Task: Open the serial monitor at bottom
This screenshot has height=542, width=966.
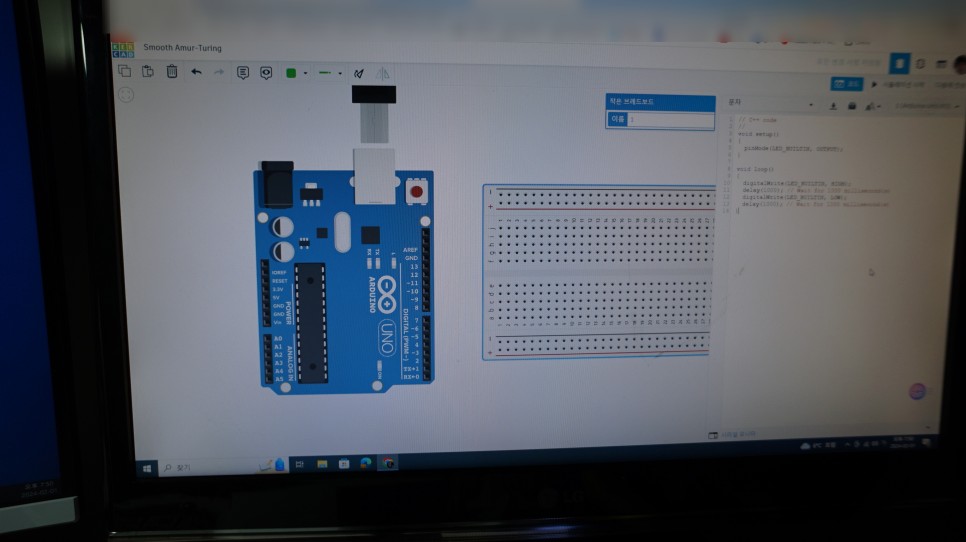Action: (x=733, y=435)
